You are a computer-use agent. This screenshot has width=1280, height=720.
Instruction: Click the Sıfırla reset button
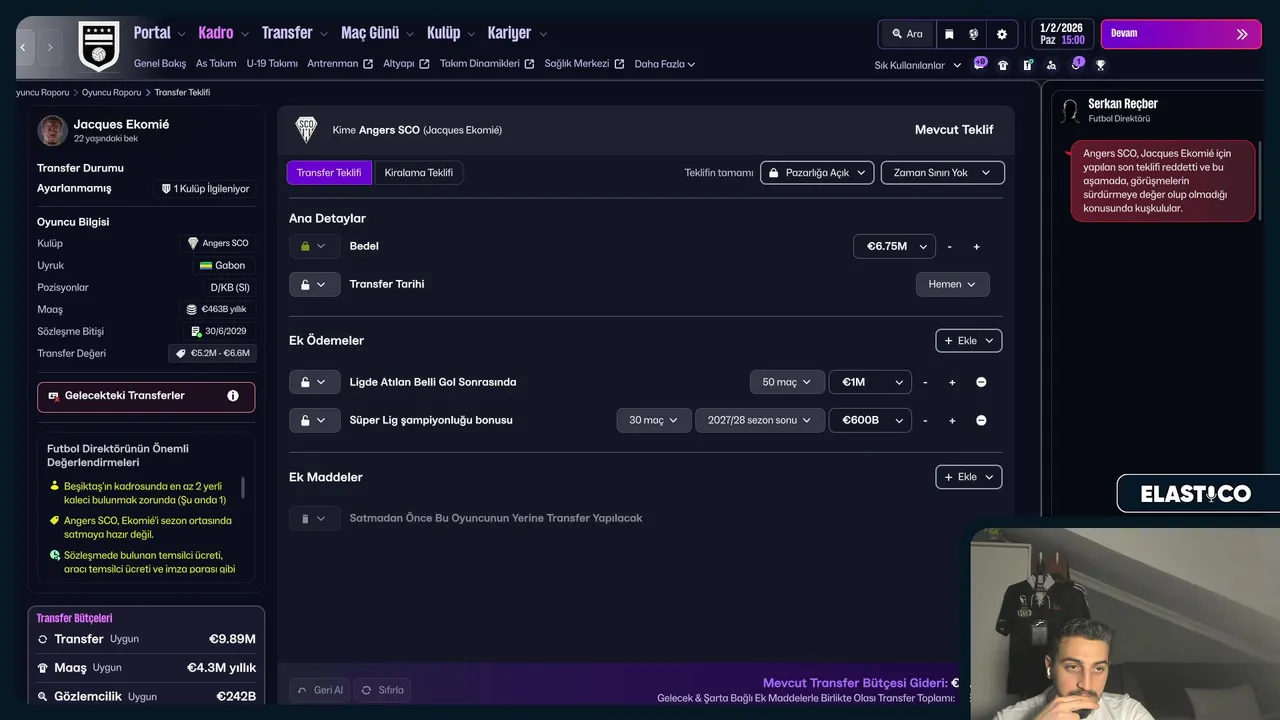click(382, 690)
